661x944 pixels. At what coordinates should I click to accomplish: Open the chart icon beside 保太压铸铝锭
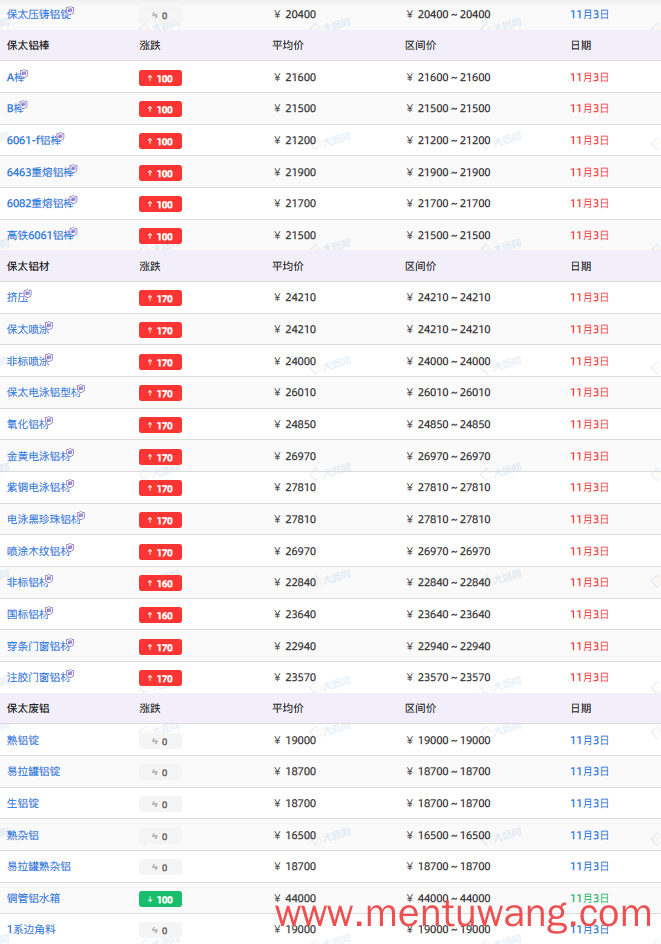[x=70, y=10]
